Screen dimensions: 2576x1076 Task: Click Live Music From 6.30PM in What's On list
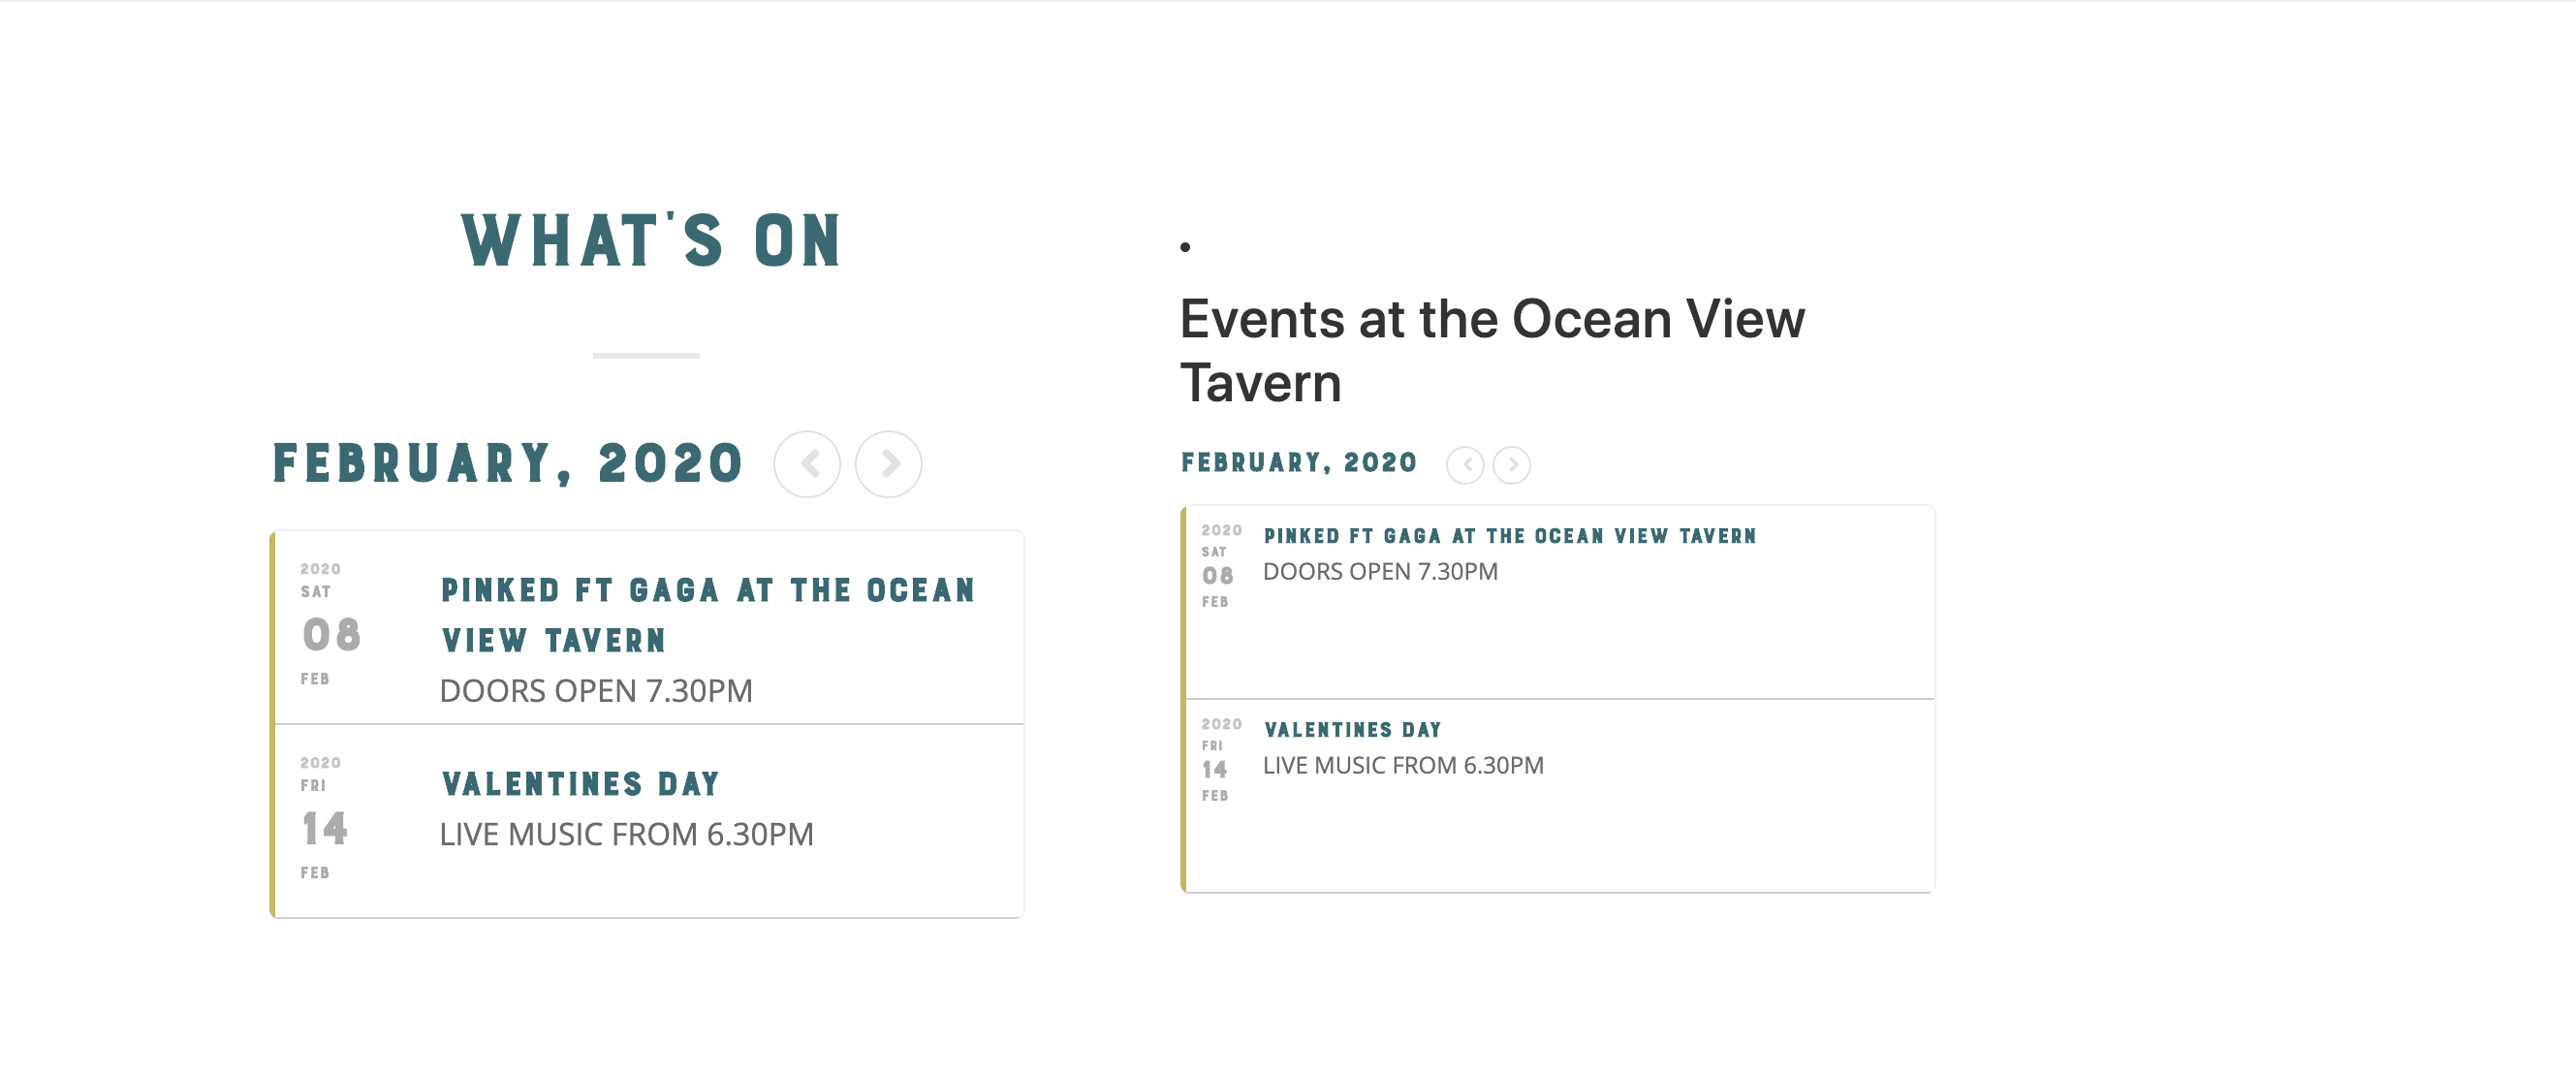click(x=626, y=834)
